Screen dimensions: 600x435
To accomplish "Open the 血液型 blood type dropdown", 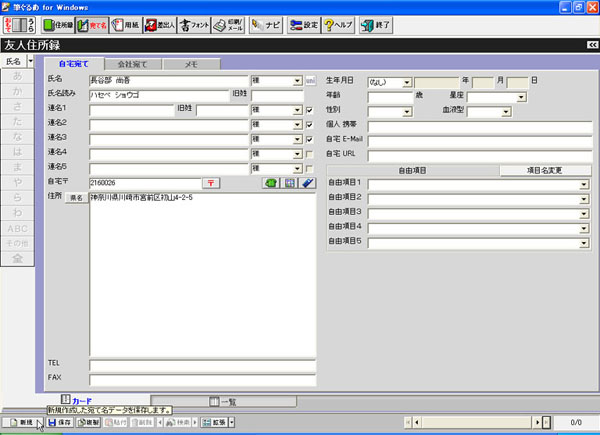I will coord(506,111).
